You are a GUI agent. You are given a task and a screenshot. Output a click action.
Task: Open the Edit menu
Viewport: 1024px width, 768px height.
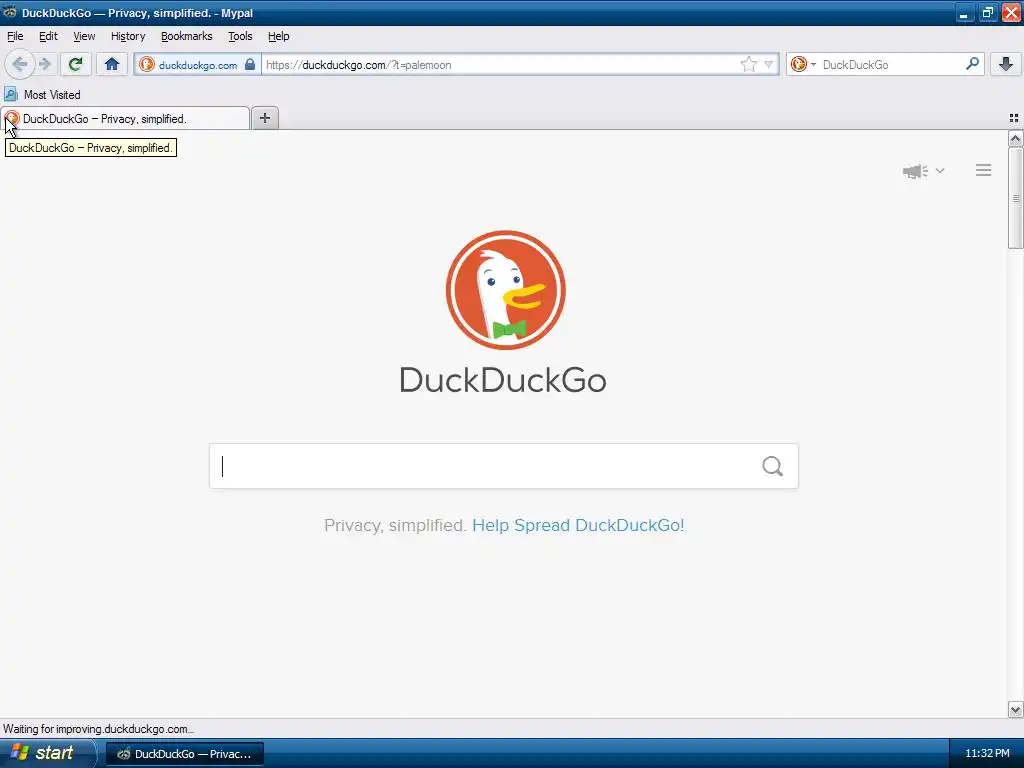coord(48,36)
